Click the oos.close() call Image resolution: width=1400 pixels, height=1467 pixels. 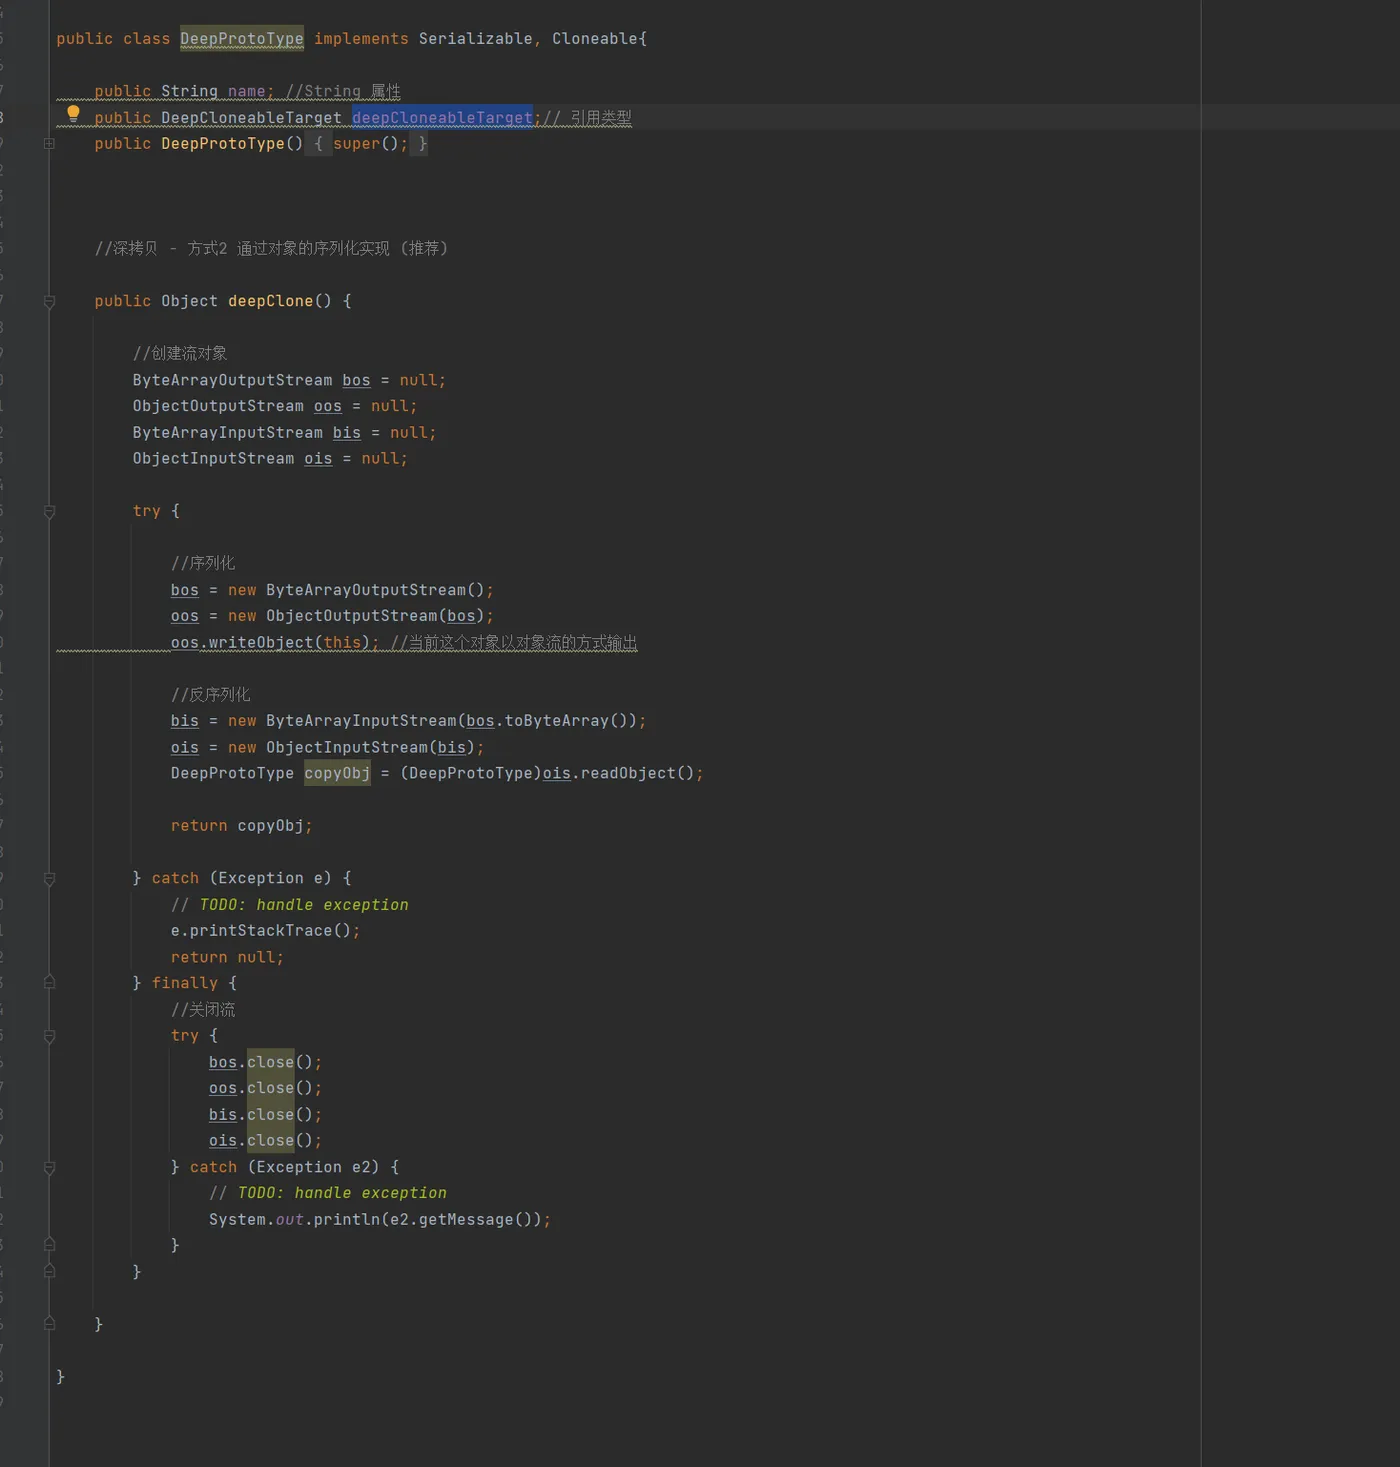[x=265, y=1088]
